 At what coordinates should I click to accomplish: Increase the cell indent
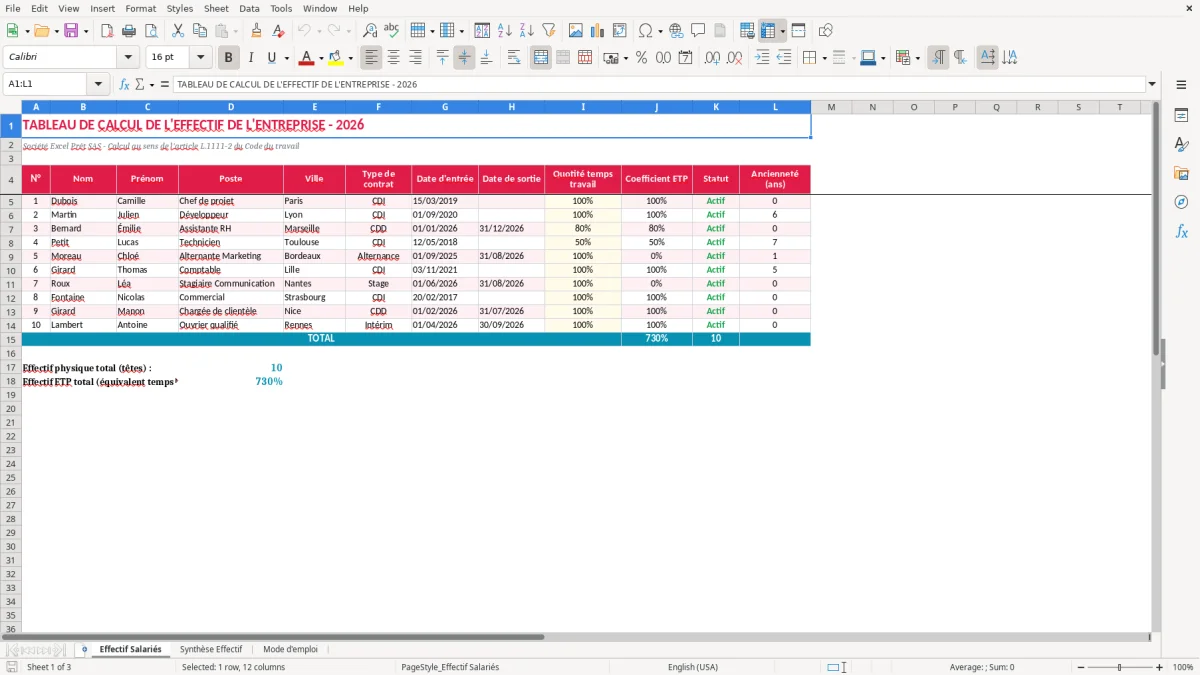762,58
